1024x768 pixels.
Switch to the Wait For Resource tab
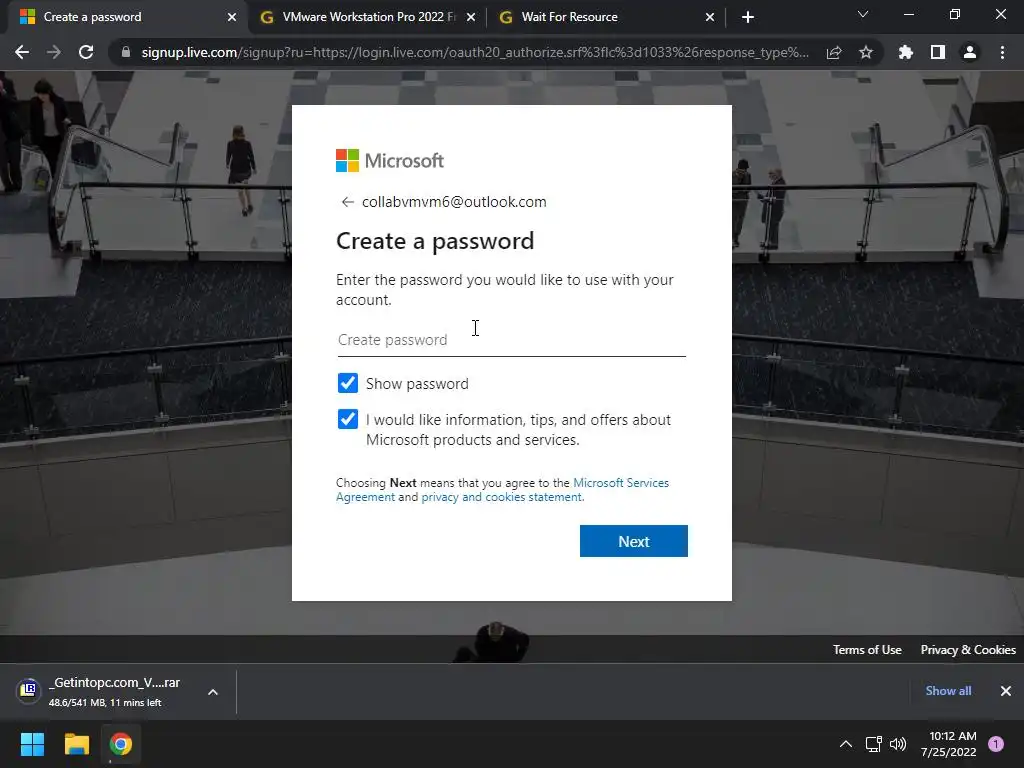606,17
